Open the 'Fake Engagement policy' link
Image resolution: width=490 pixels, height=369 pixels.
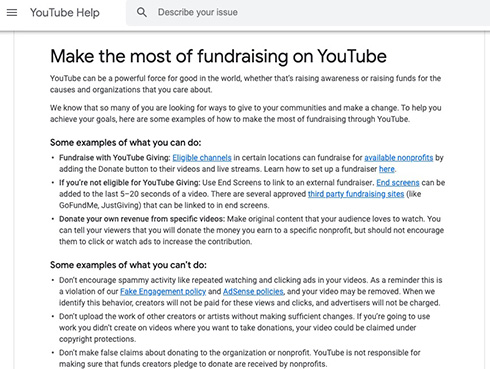pos(163,291)
